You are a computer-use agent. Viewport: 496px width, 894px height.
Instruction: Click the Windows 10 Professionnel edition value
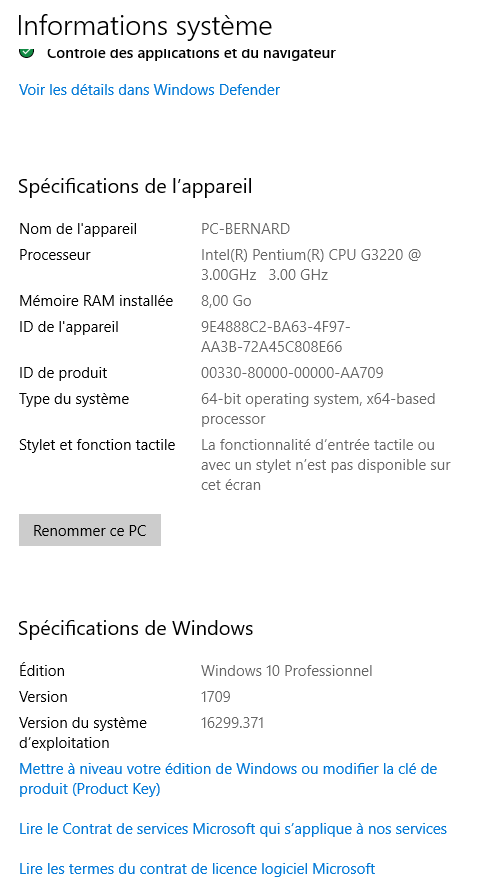click(x=286, y=671)
